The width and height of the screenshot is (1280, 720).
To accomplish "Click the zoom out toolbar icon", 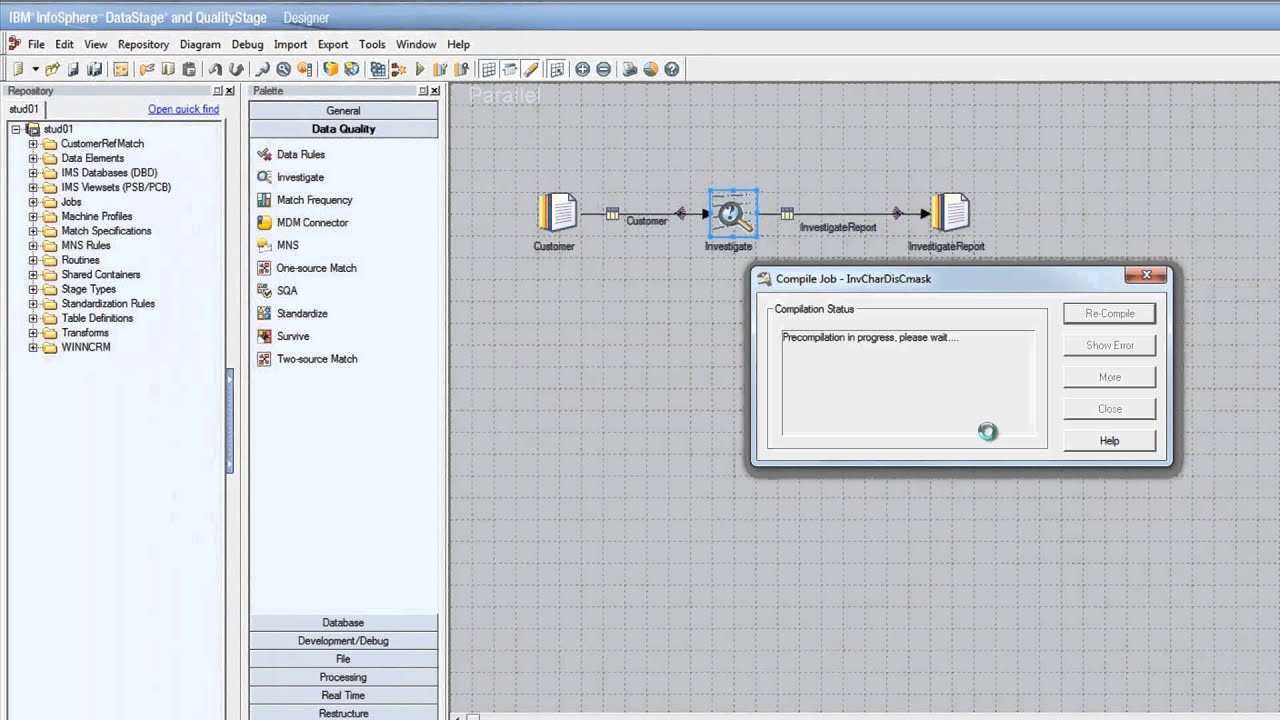I will tap(603, 69).
